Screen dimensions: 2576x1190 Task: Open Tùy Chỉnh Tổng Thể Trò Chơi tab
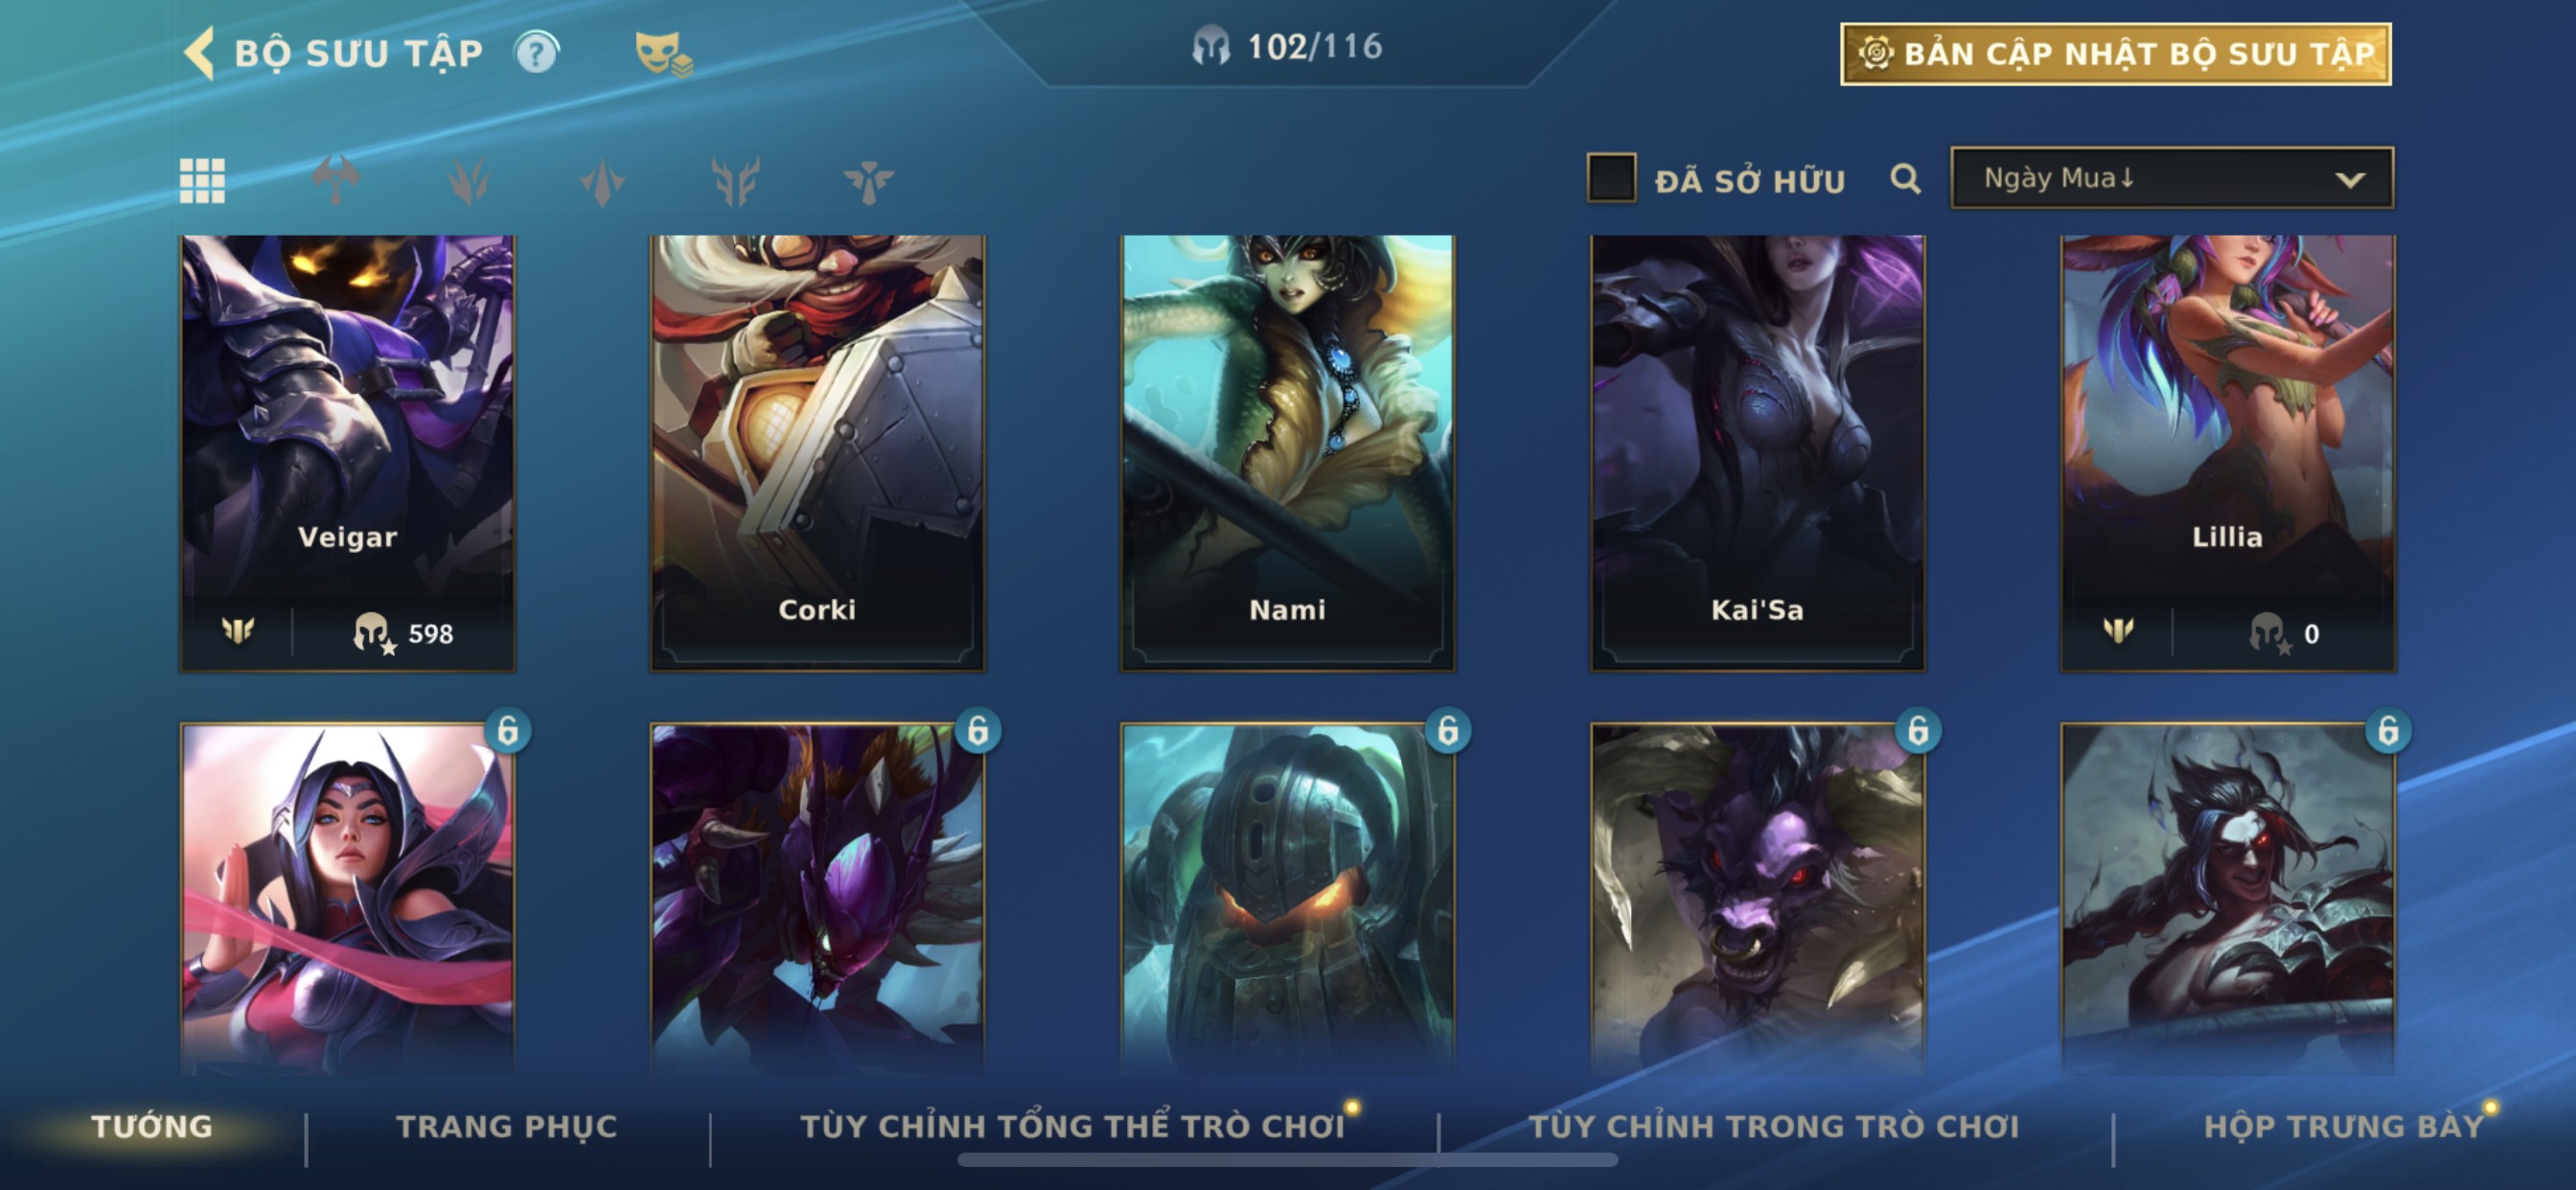coord(1072,1127)
